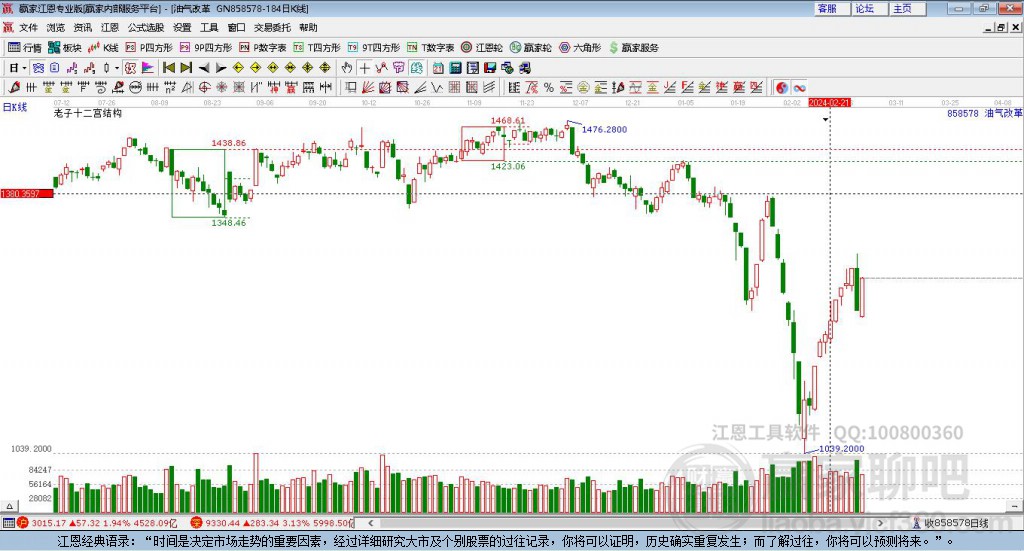Click the scrollbar left arrow below chart
The image size is (1024, 551).
click(370, 523)
